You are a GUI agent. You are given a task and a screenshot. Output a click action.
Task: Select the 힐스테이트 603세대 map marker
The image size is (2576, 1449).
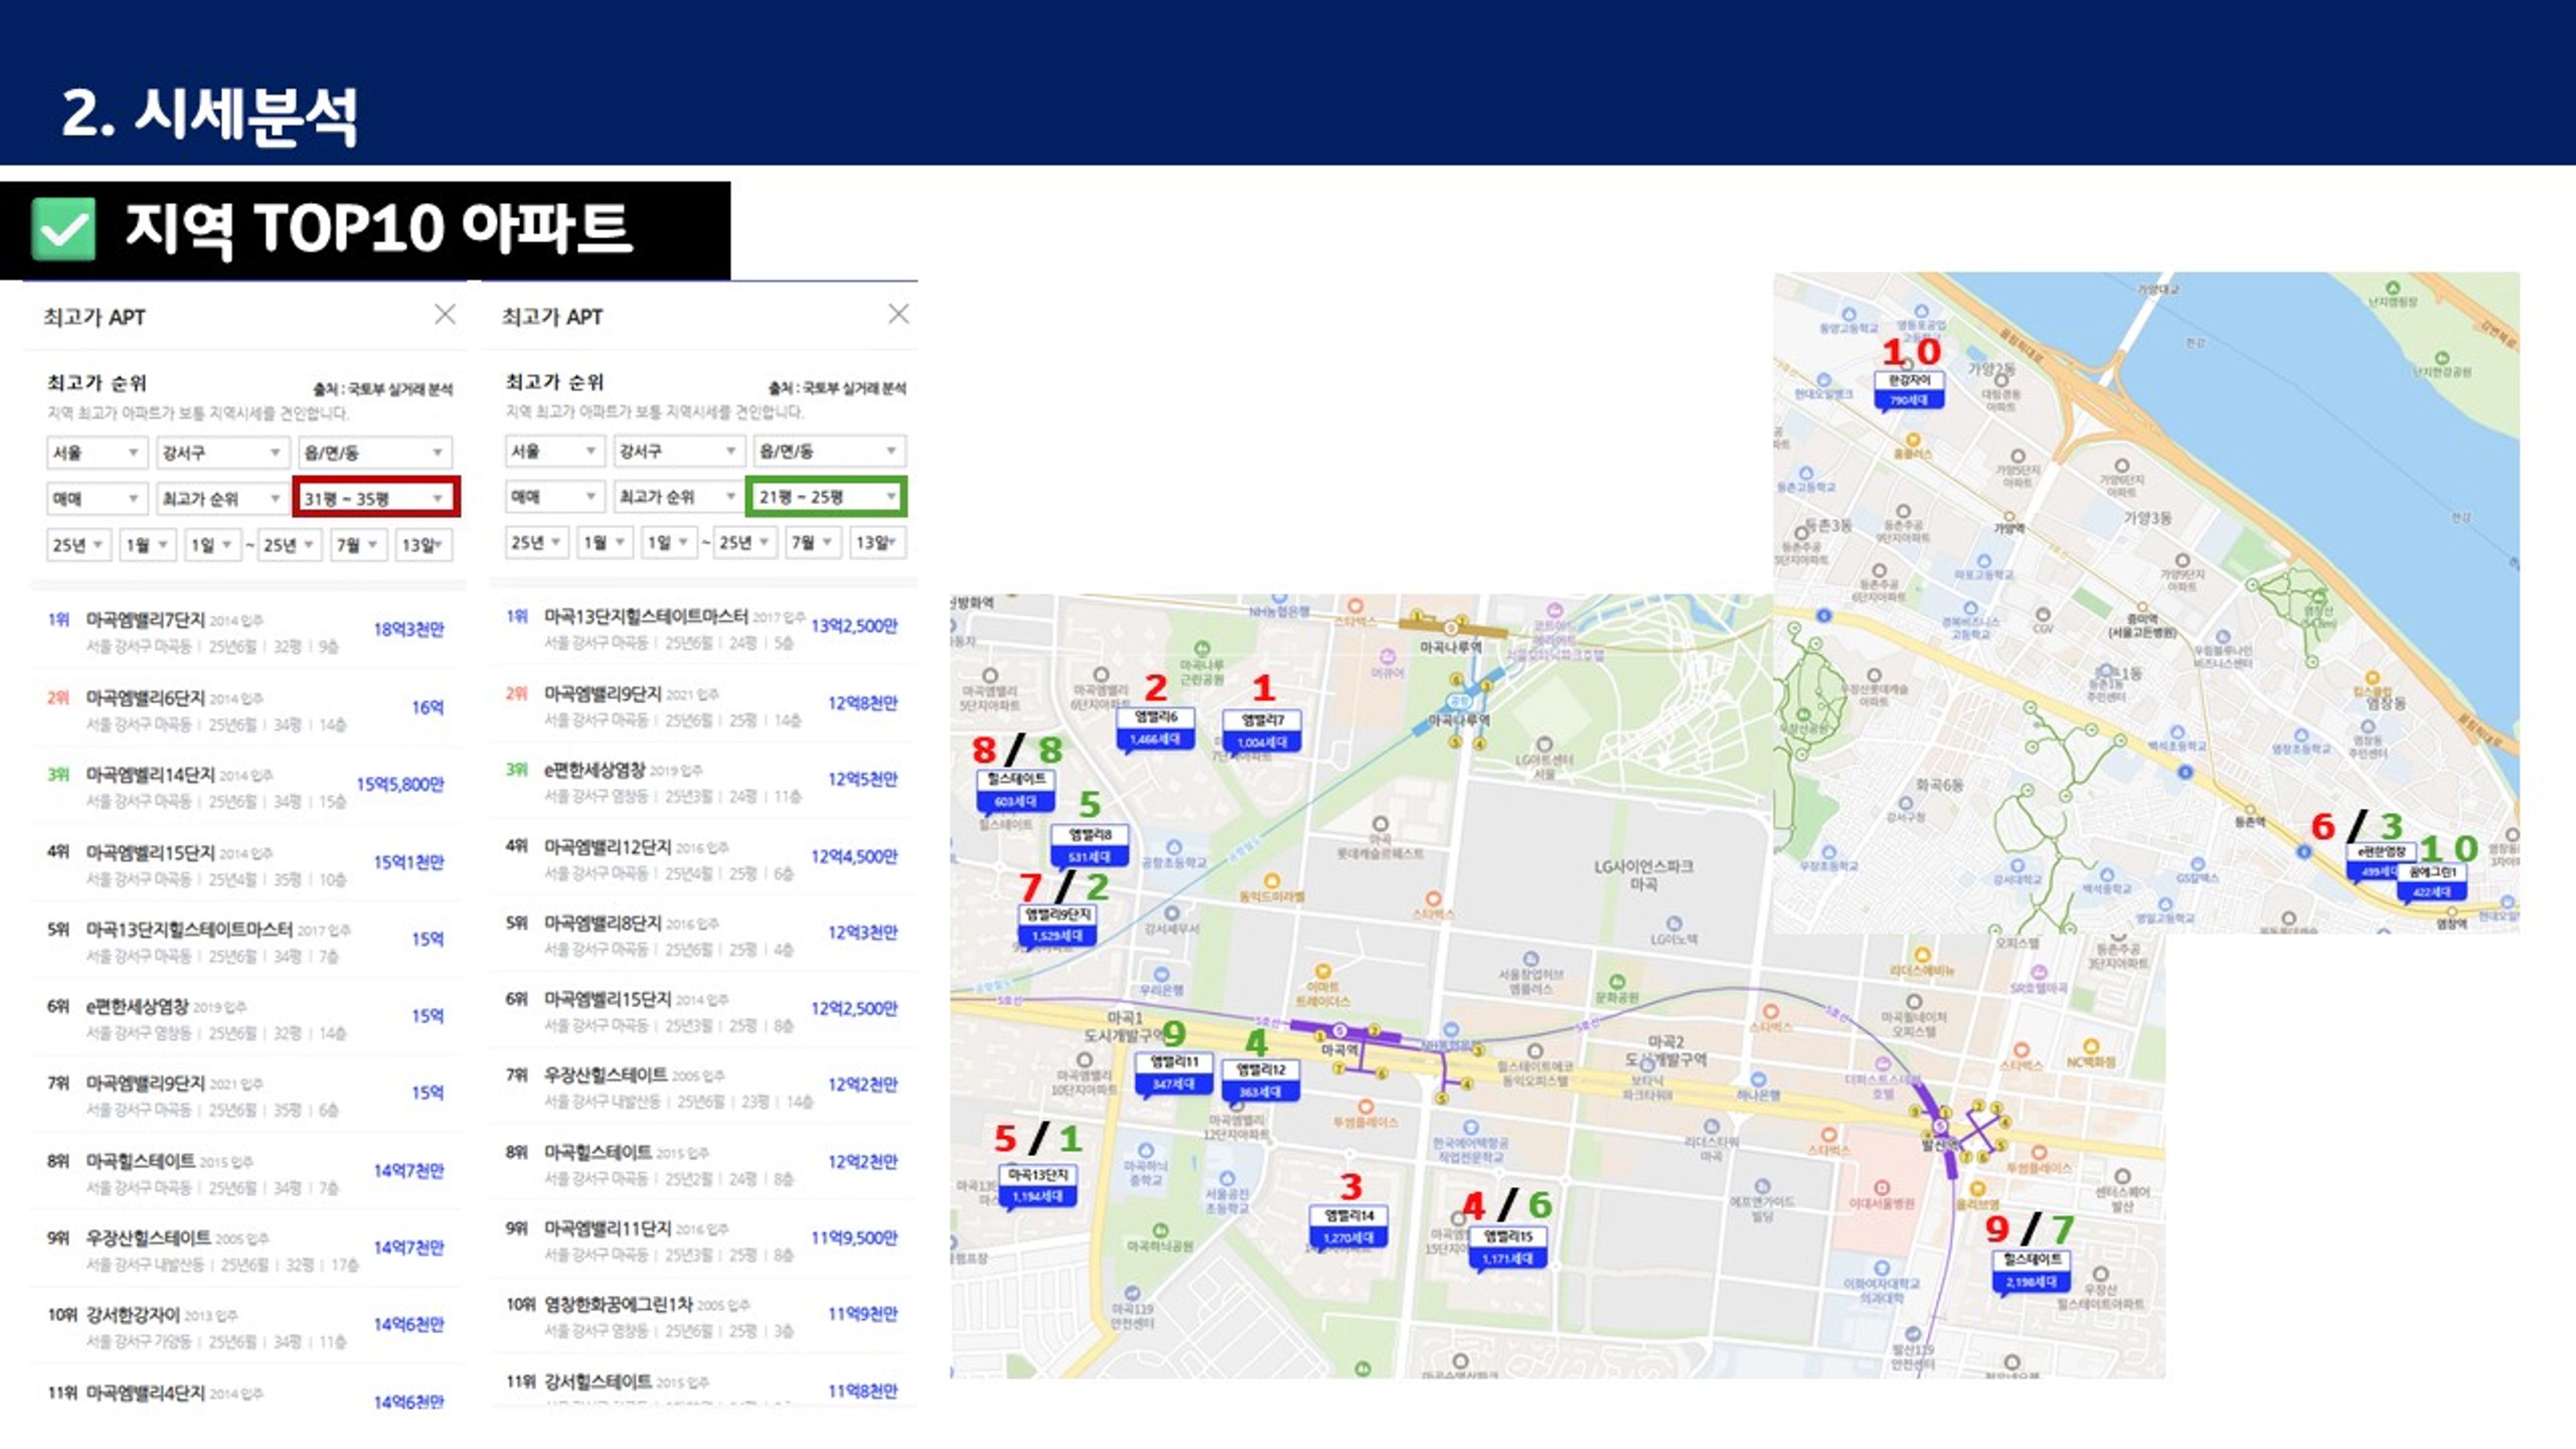tap(1015, 790)
